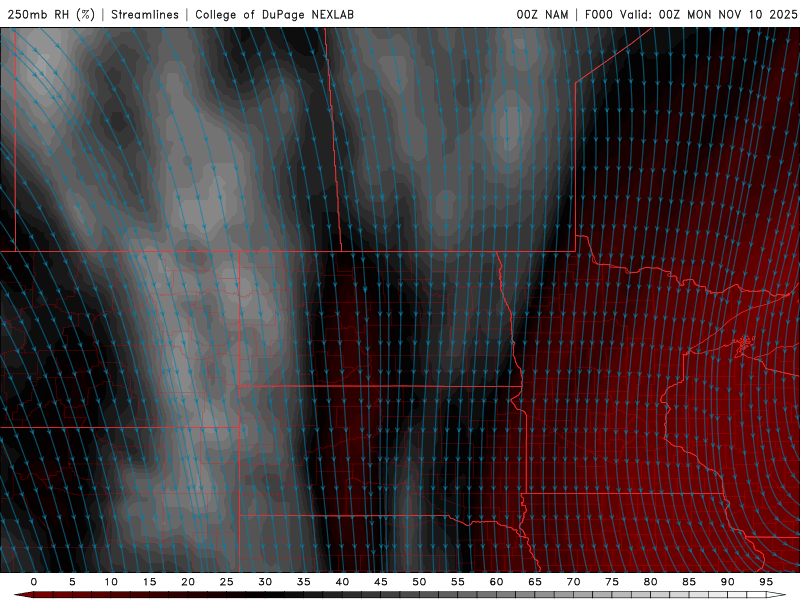The image size is (800, 600).
Task: Click the colorbar label "50"
Action: [x=419, y=582]
